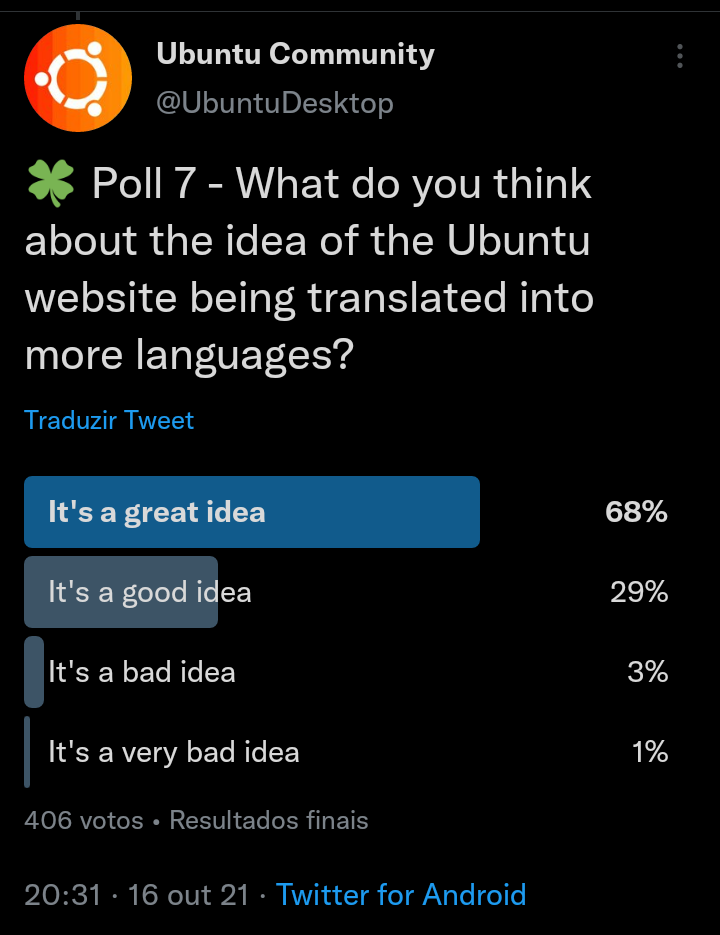Click the 'It's a bad idea' poll bar

(x=140, y=671)
